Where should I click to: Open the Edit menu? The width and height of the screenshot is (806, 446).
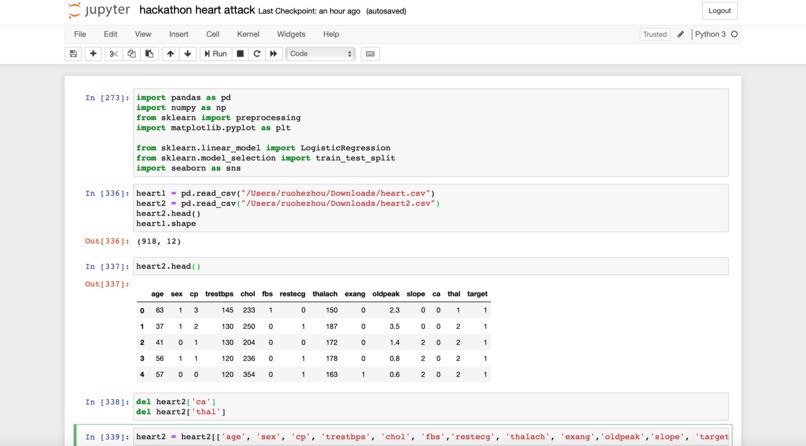click(x=111, y=34)
